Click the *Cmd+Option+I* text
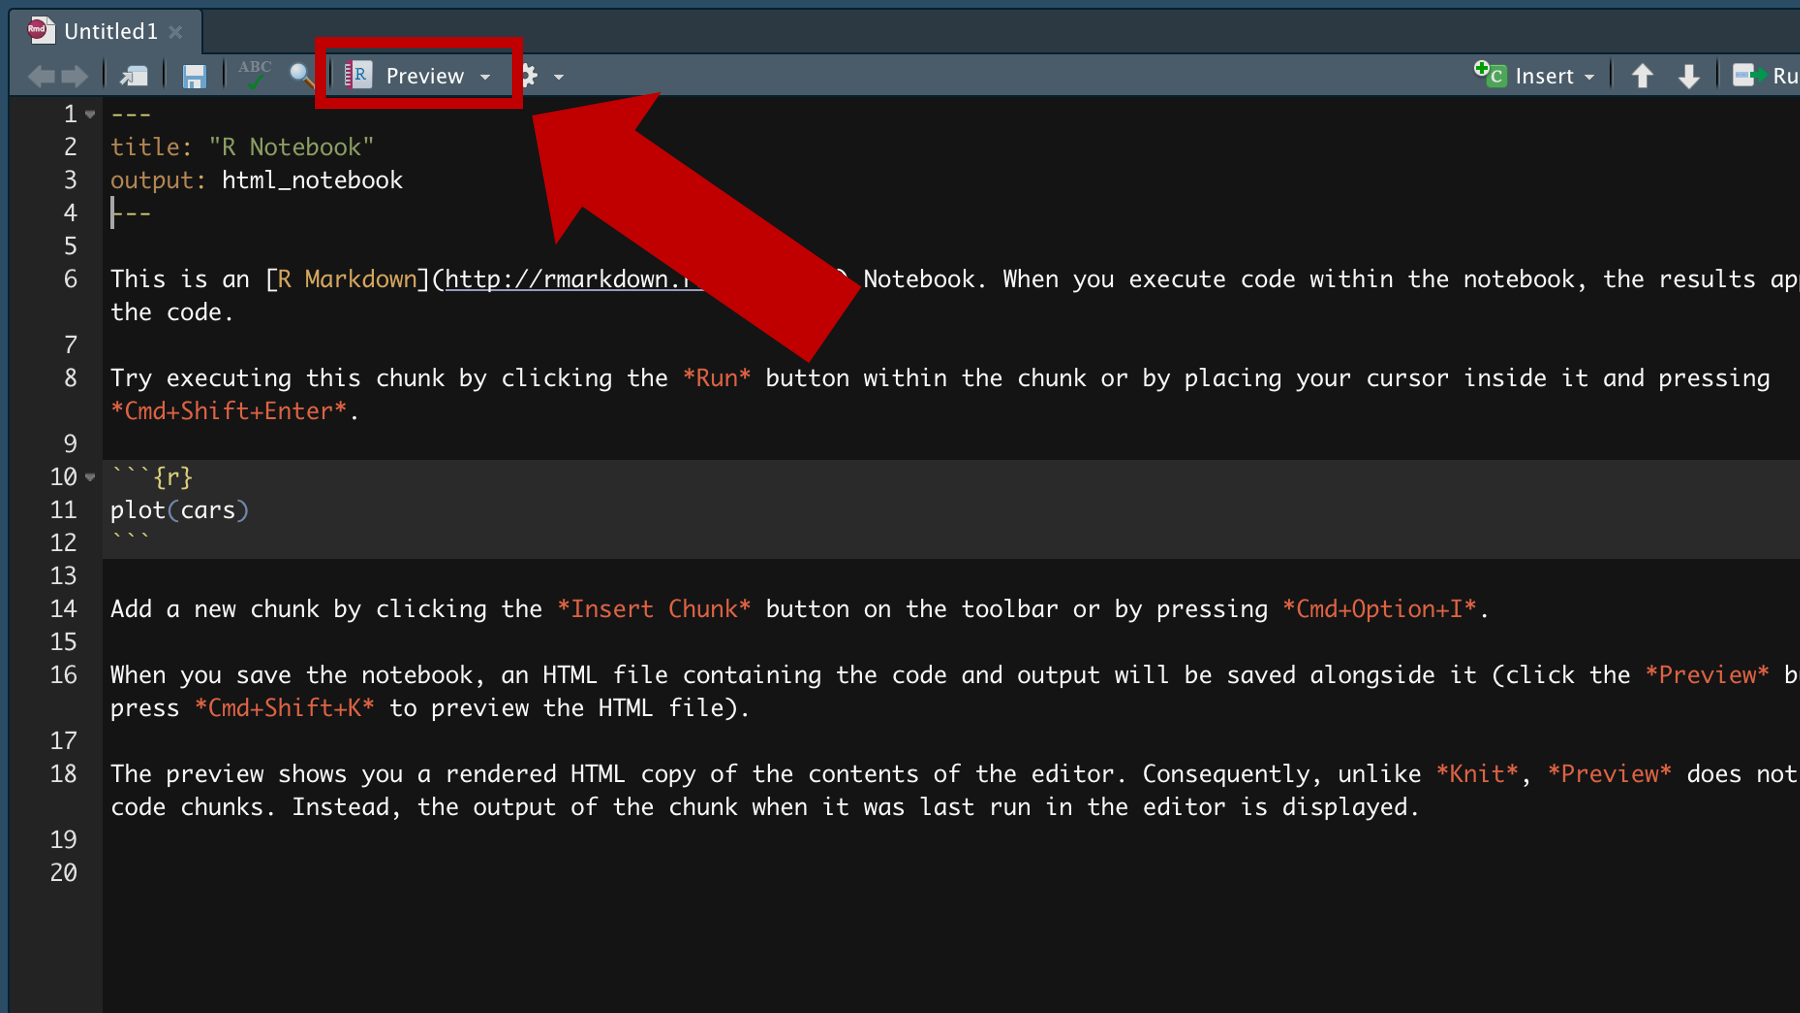Viewport: 1800px width, 1013px height. coord(1379,609)
